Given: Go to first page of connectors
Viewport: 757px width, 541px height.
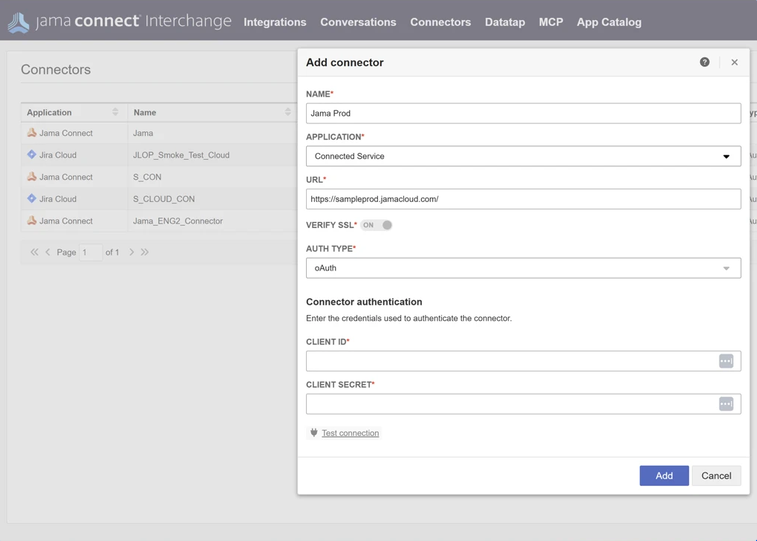Looking at the screenshot, I should [x=34, y=252].
